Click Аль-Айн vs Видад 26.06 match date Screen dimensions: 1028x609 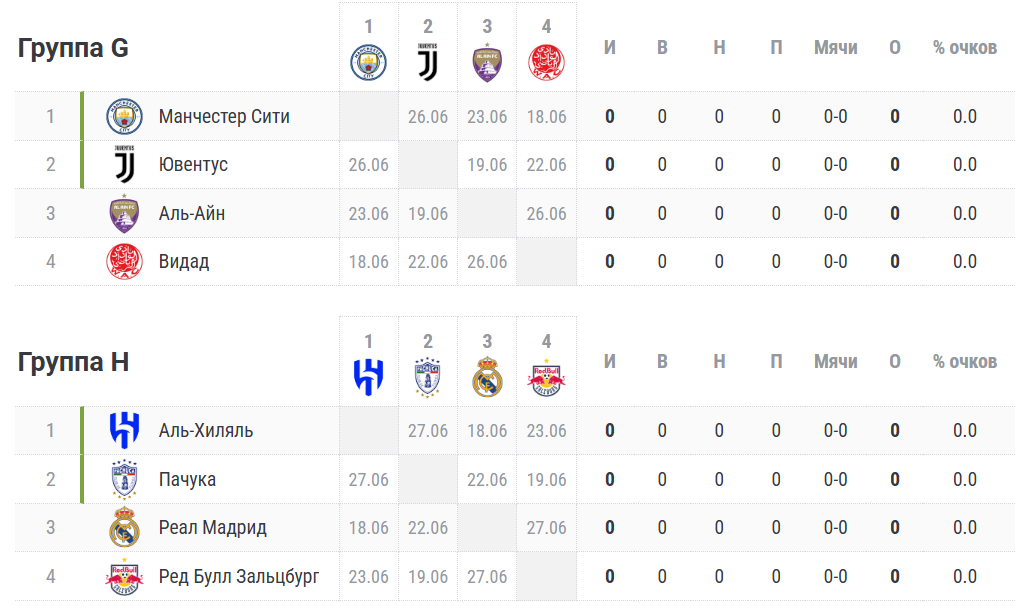[546, 214]
